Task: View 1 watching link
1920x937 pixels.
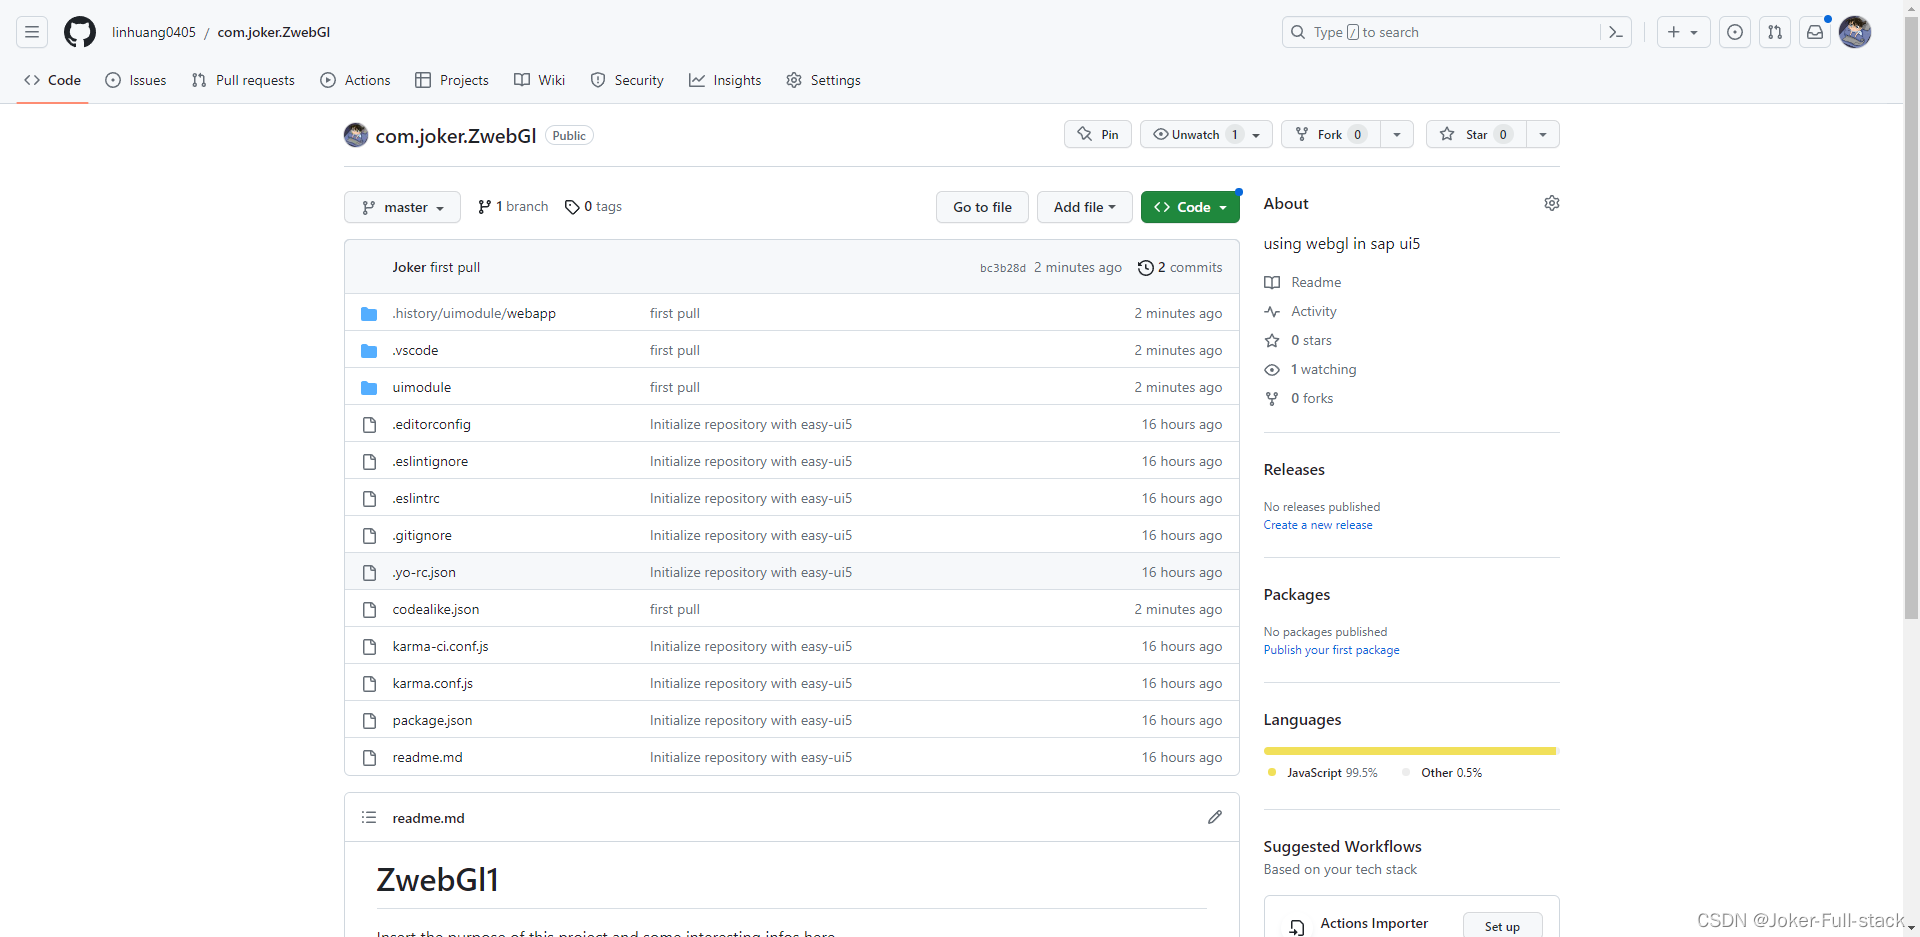Action: [x=1311, y=369]
